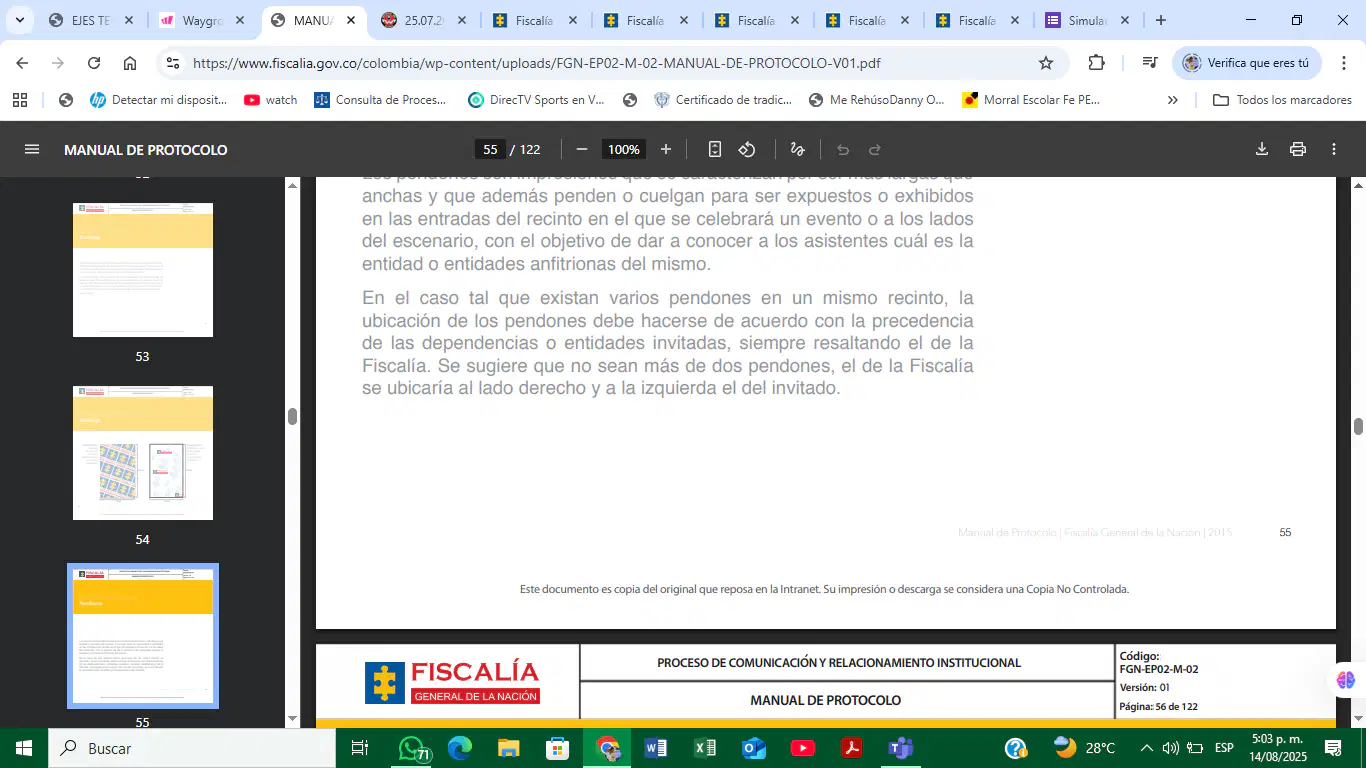Reload the current page
Image resolution: width=1366 pixels, height=768 pixels.
pos(94,63)
